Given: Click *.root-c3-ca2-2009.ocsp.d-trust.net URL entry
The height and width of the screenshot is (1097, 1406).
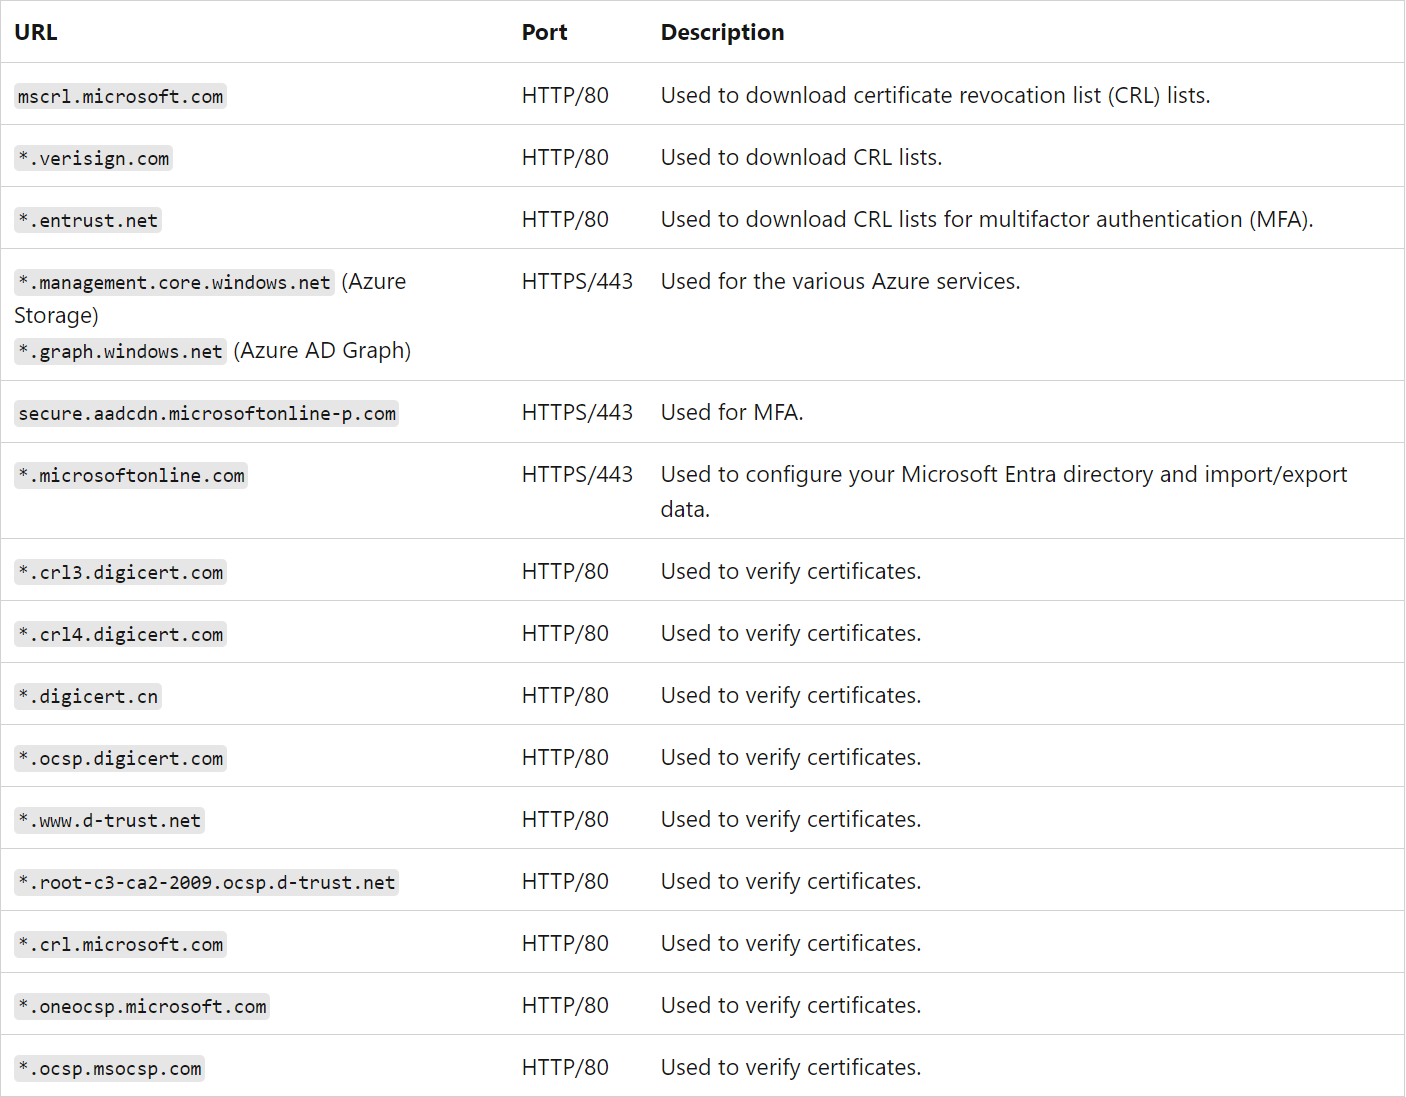Looking at the screenshot, I should coord(206,883).
